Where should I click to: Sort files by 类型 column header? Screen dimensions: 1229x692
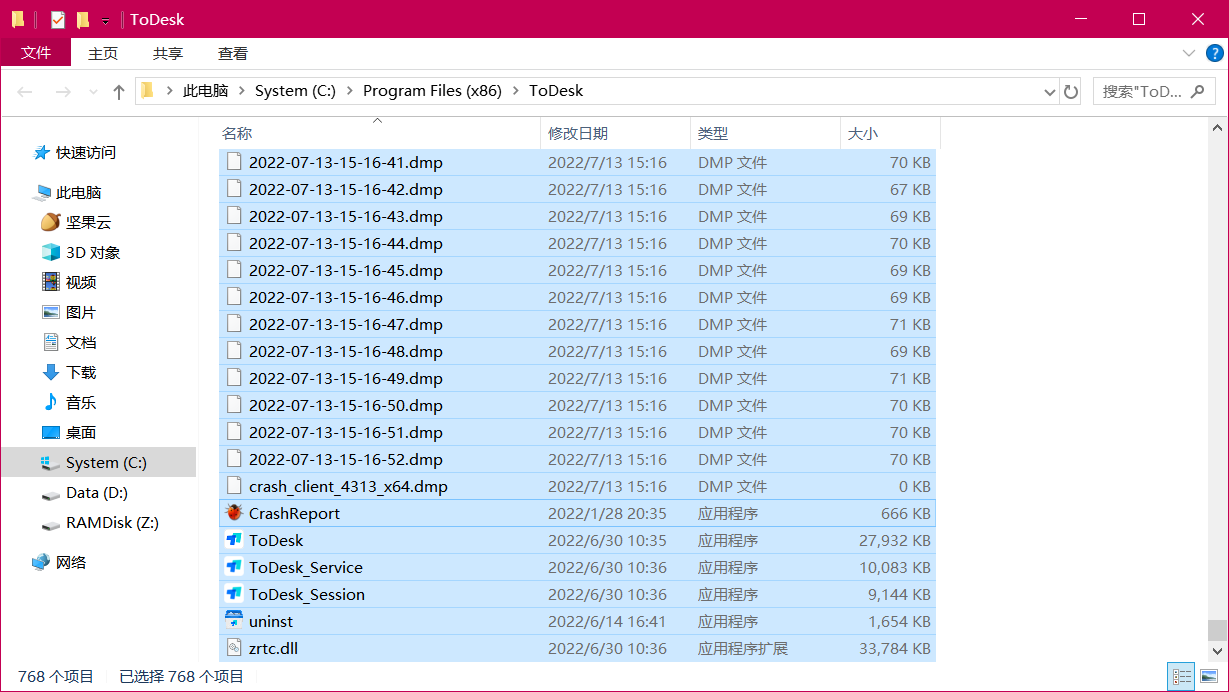[x=766, y=133]
